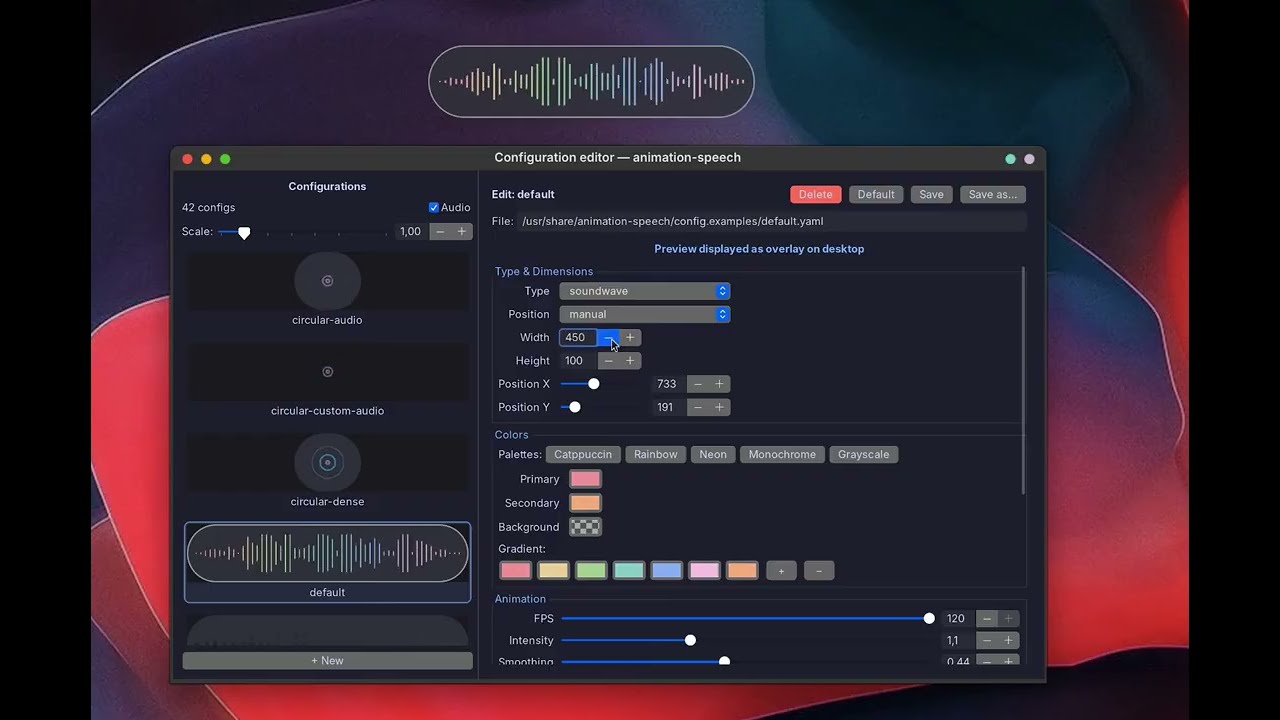Decrease the Height with minus button

(x=608, y=361)
